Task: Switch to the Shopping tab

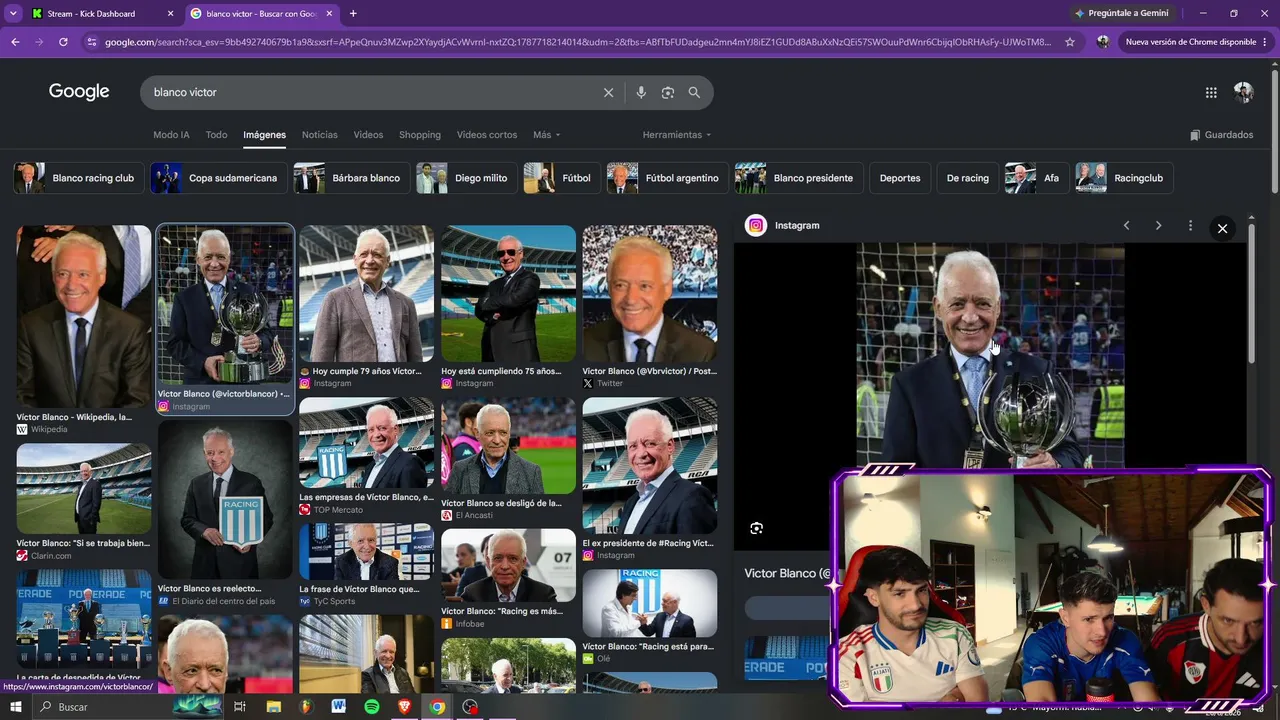Action: pyautogui.click(x=420, y=135)
